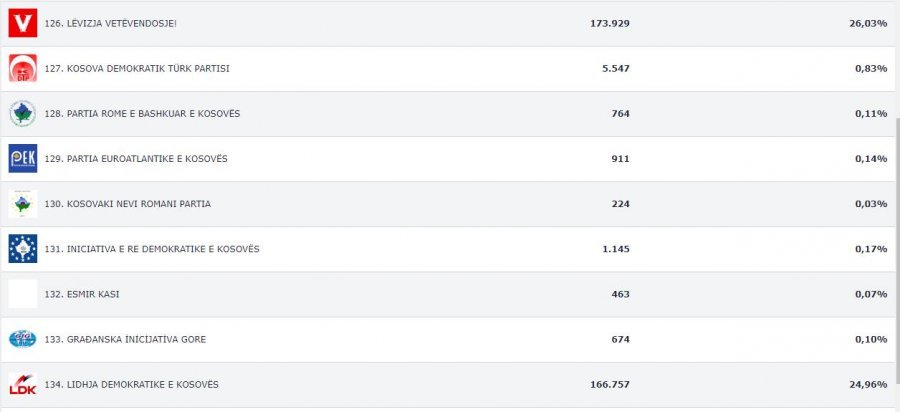Screen dimensions: 900x412
Task: Click the blank logo beside Esmir Kasi
Action: (23, 294)
